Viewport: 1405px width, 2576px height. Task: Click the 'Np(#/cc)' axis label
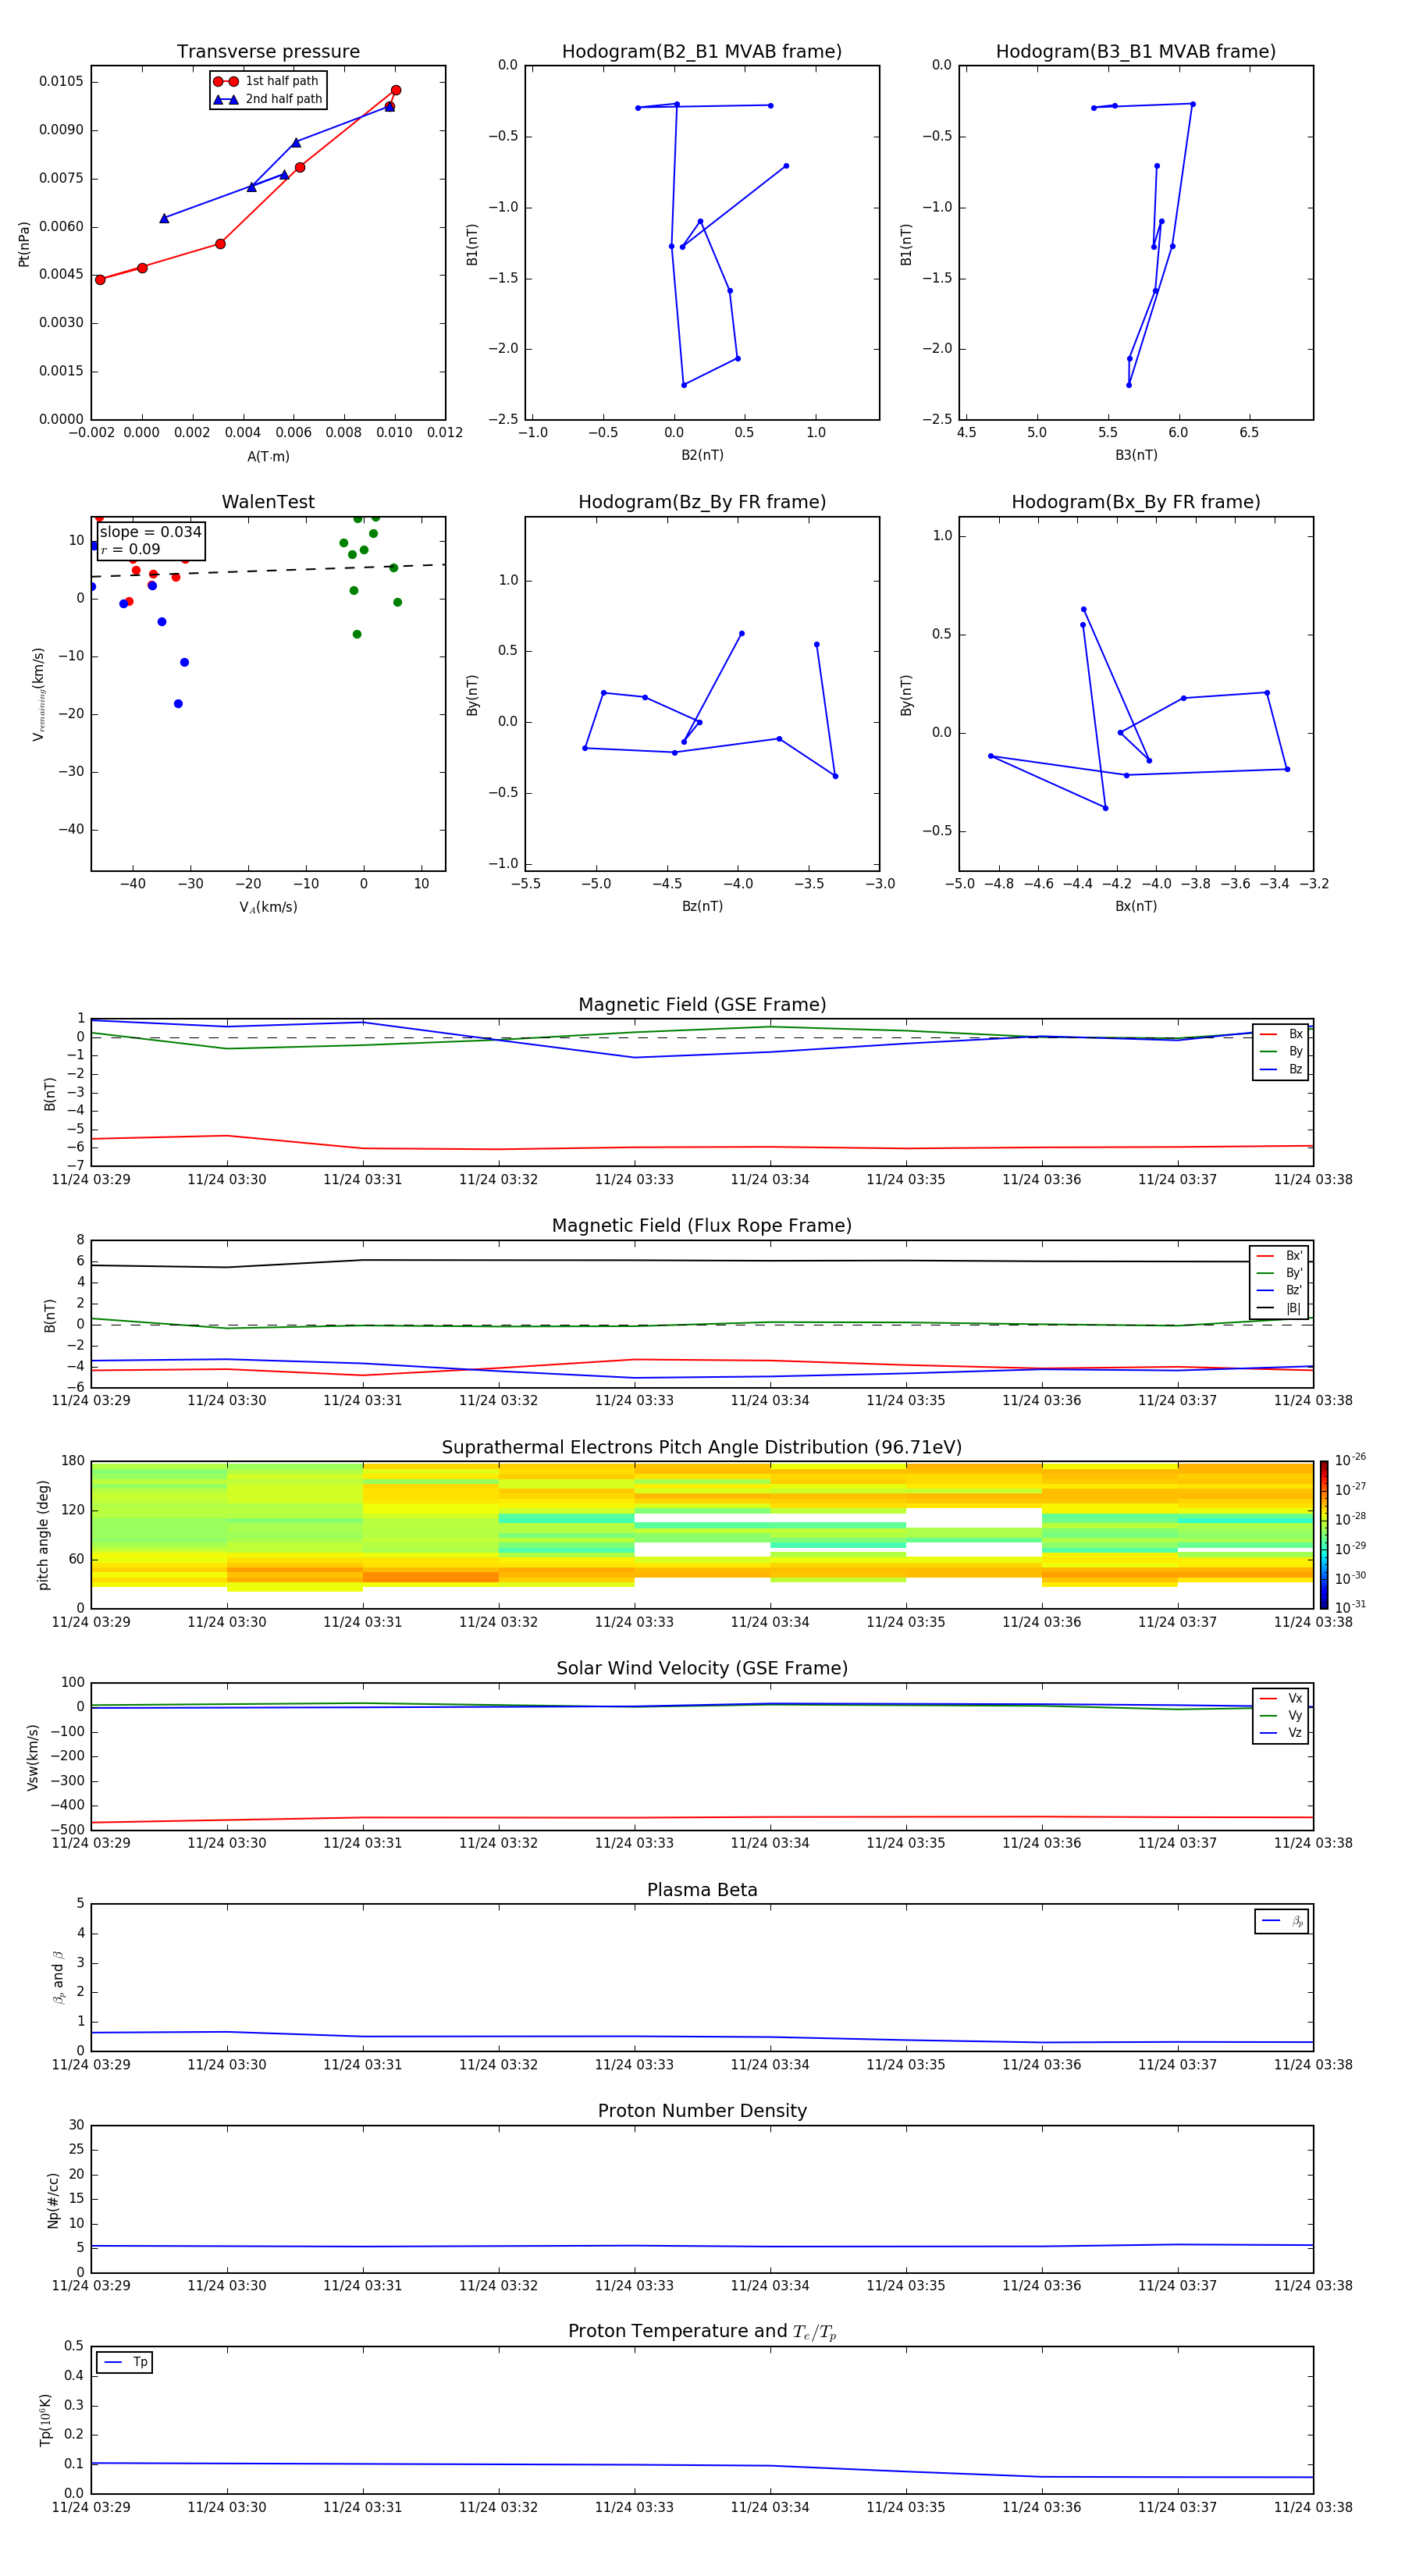pyautogui.click(x=53, y=2199)
